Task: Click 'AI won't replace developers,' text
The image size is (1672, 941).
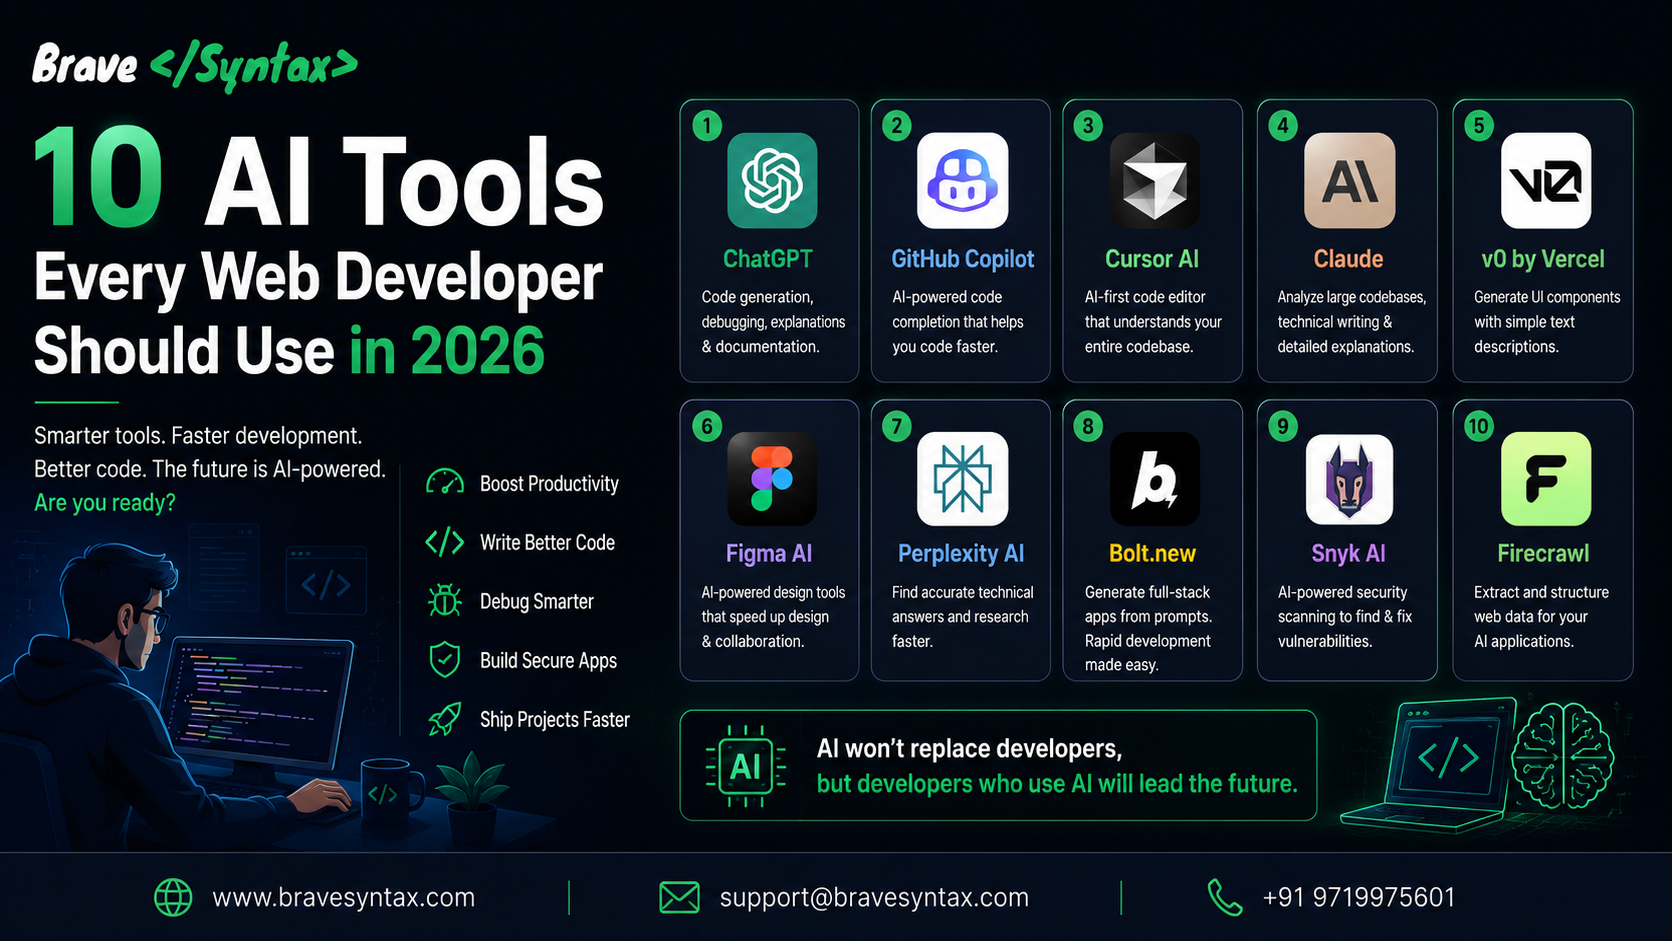Action: point(969,748)
